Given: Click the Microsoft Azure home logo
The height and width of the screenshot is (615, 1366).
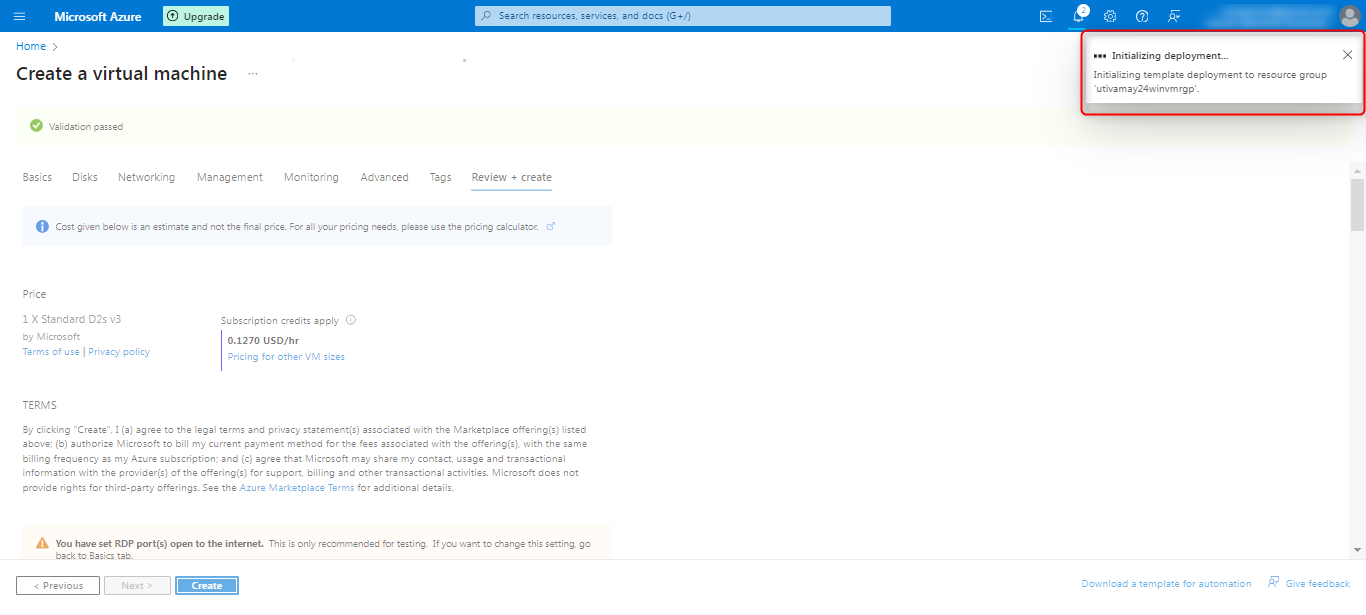Looking at the screenshot, I should pos(98,16).
